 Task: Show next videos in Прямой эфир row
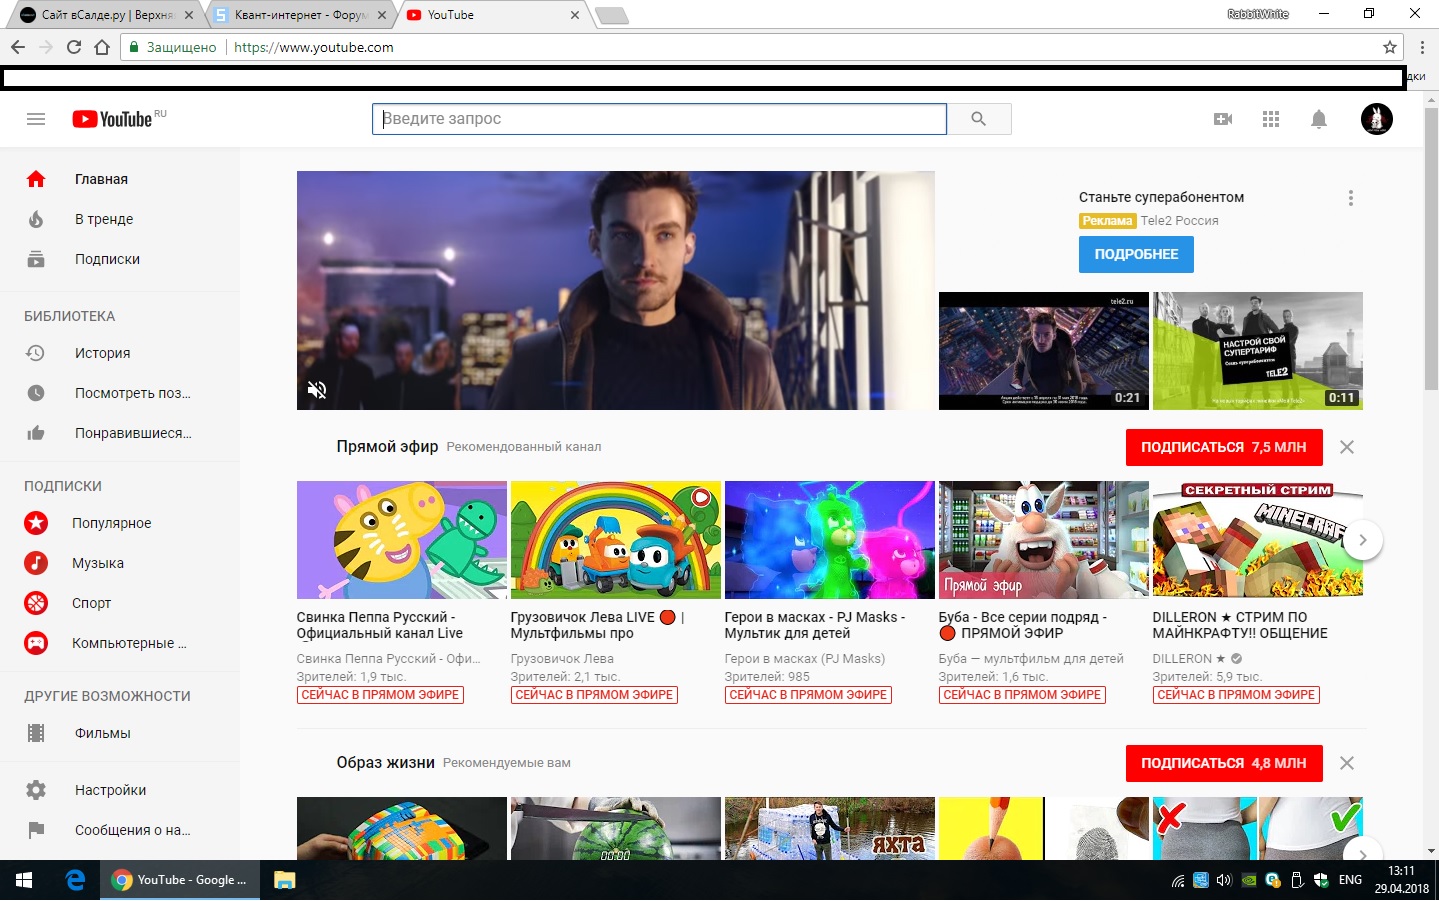click(x=1362, y=540)
